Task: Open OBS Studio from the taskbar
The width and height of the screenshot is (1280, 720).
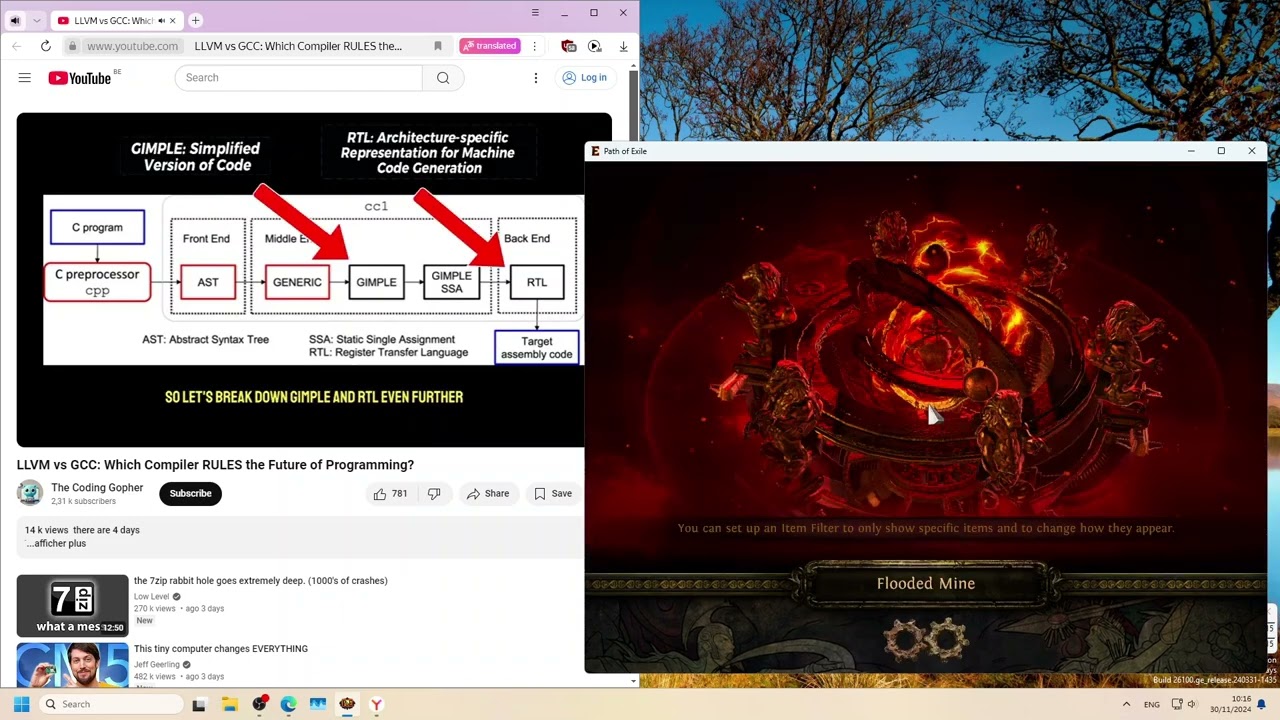Action: 259,704
